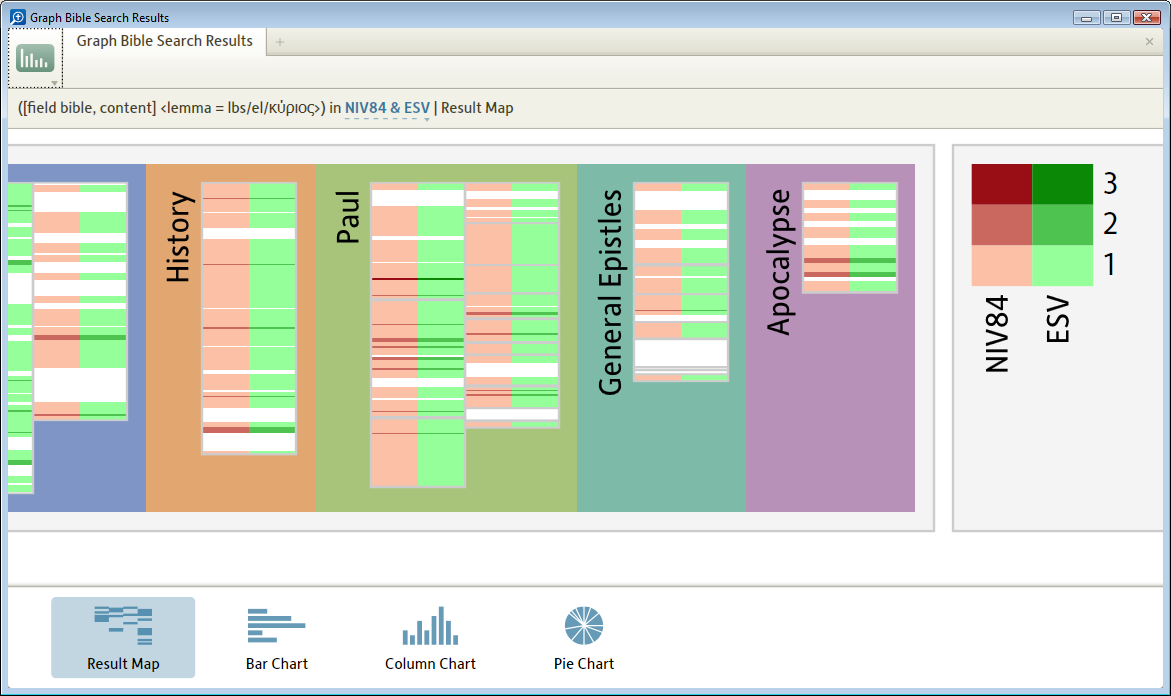Select the Apocalypse section label
Viewport: 1171px width, 696px height.
779,262
